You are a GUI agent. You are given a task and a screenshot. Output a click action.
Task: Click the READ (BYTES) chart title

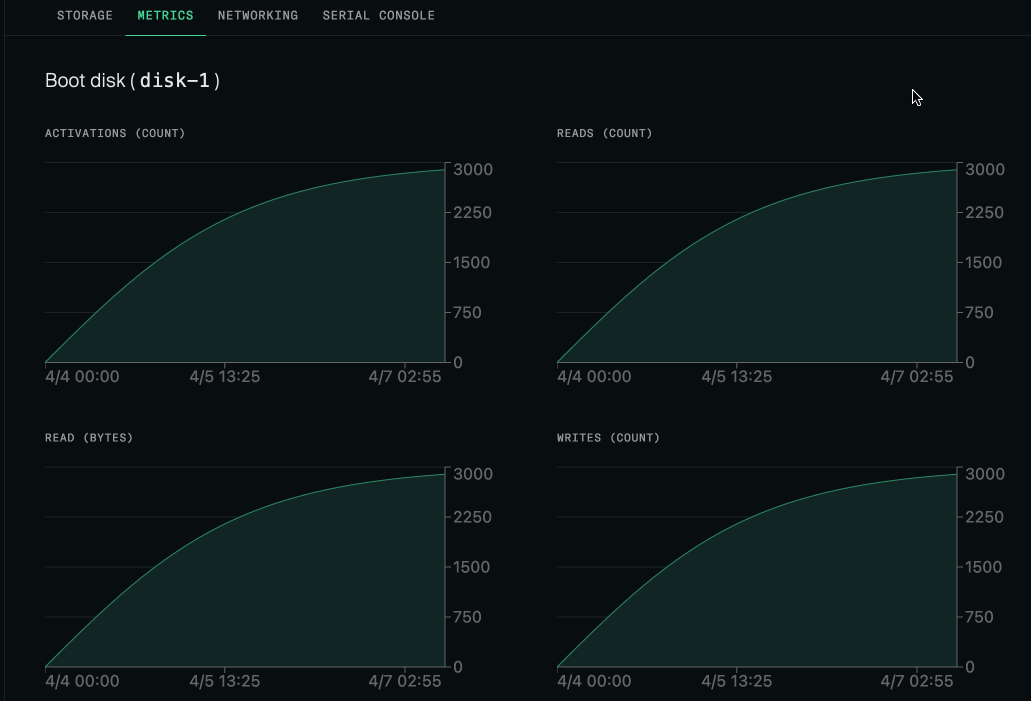click(x=88, y=437)
